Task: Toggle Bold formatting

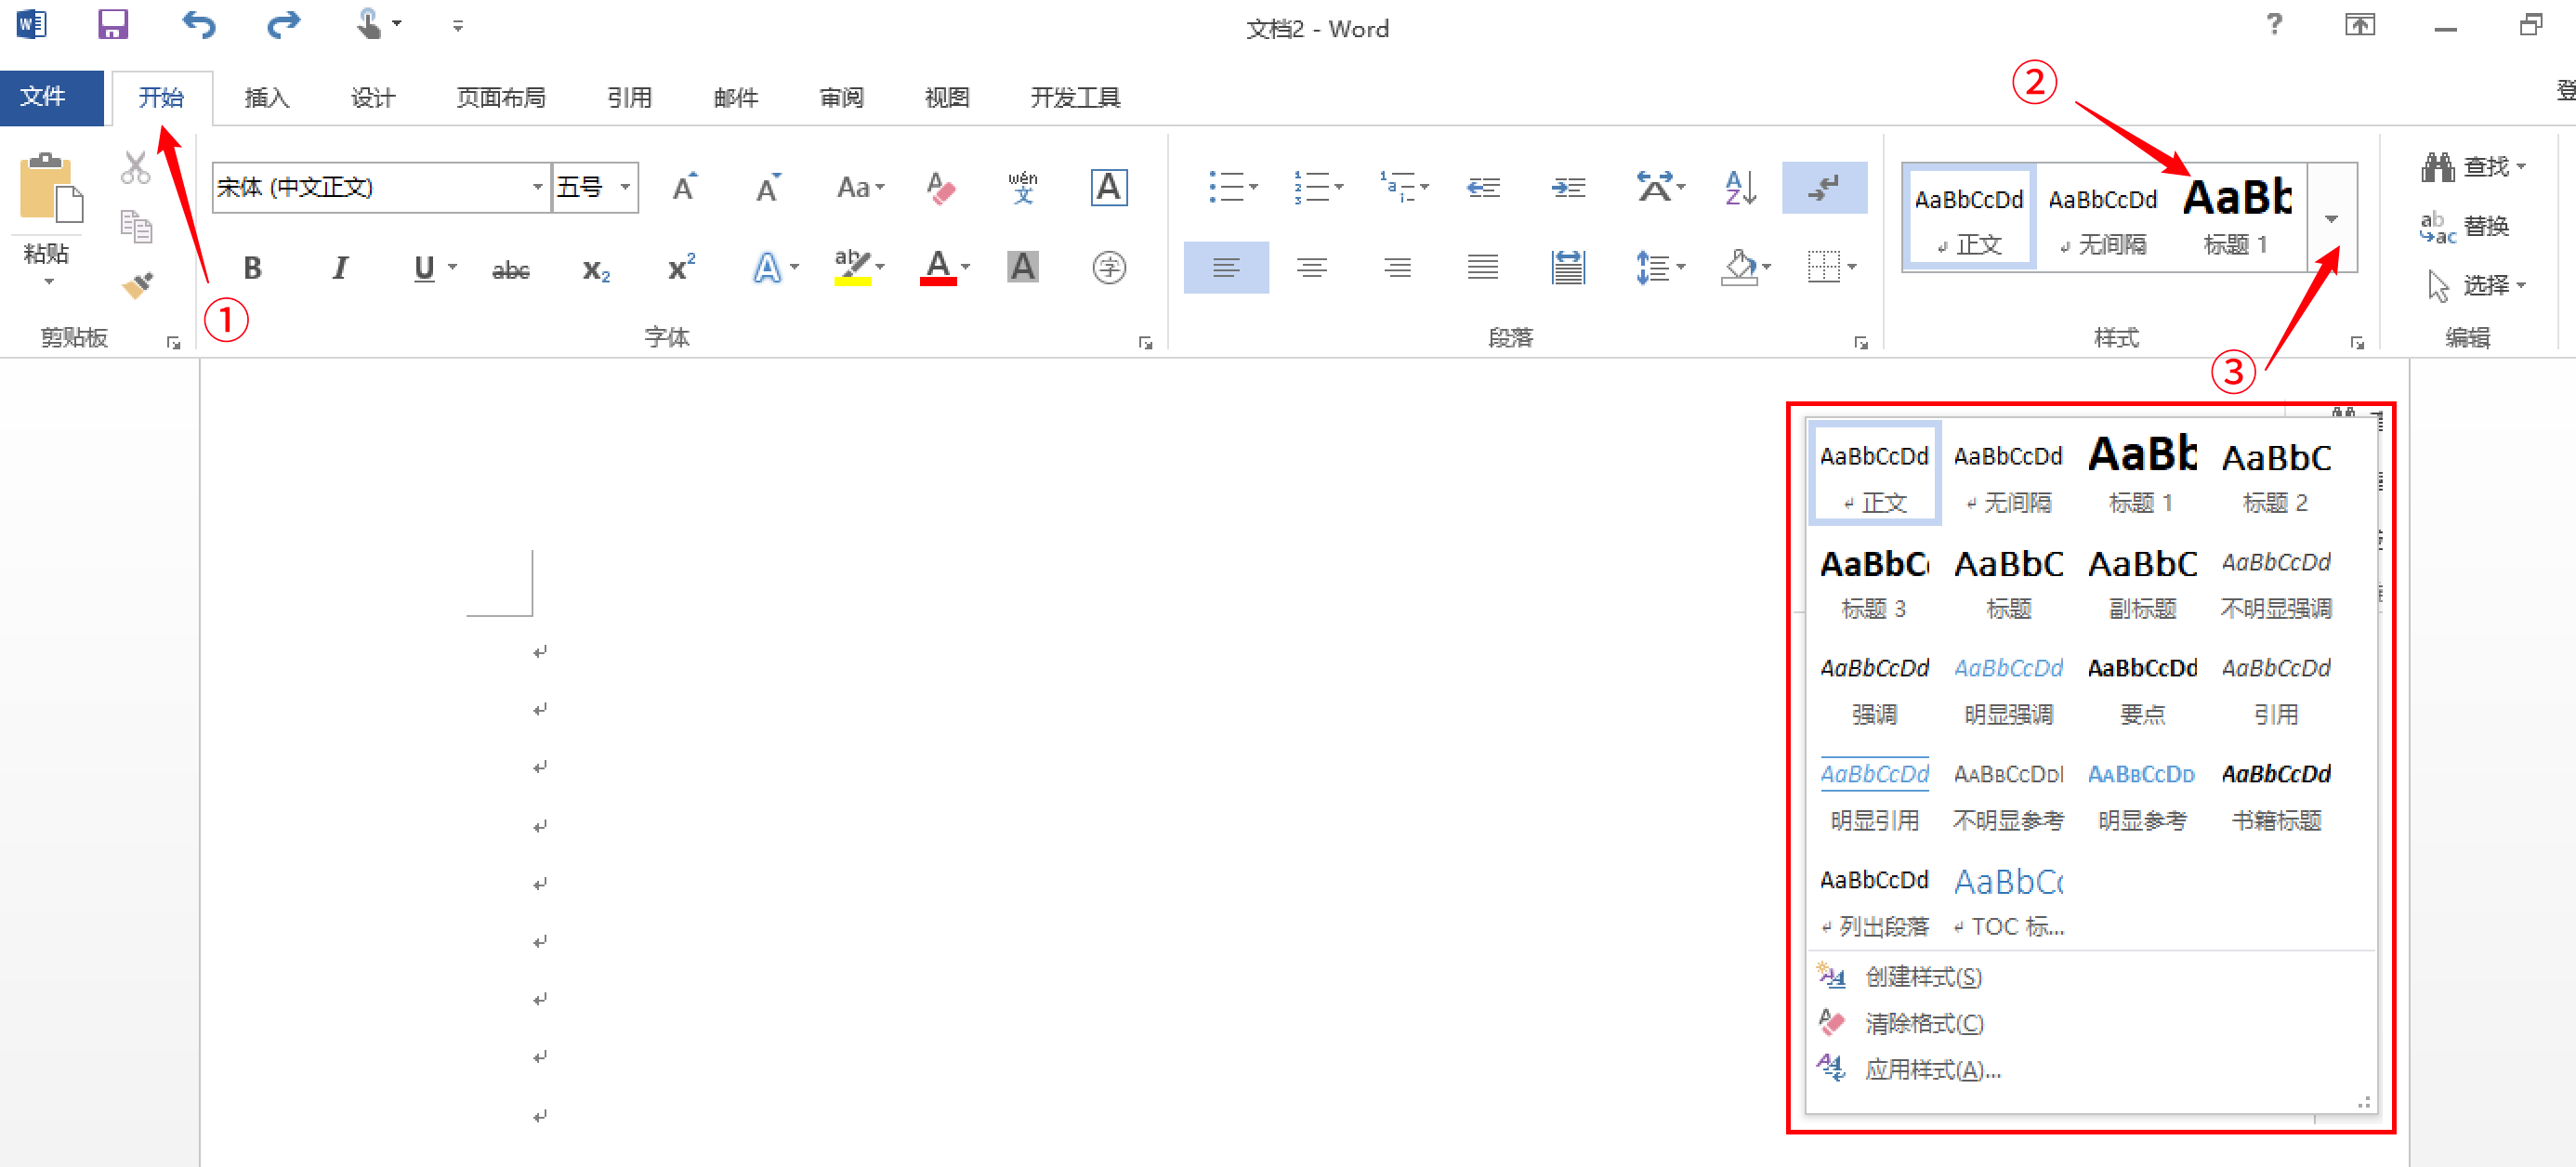Action: (252, 268)
